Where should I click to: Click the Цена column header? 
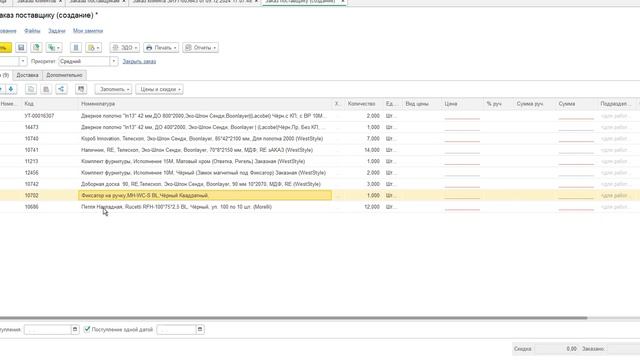pos(462,104)
